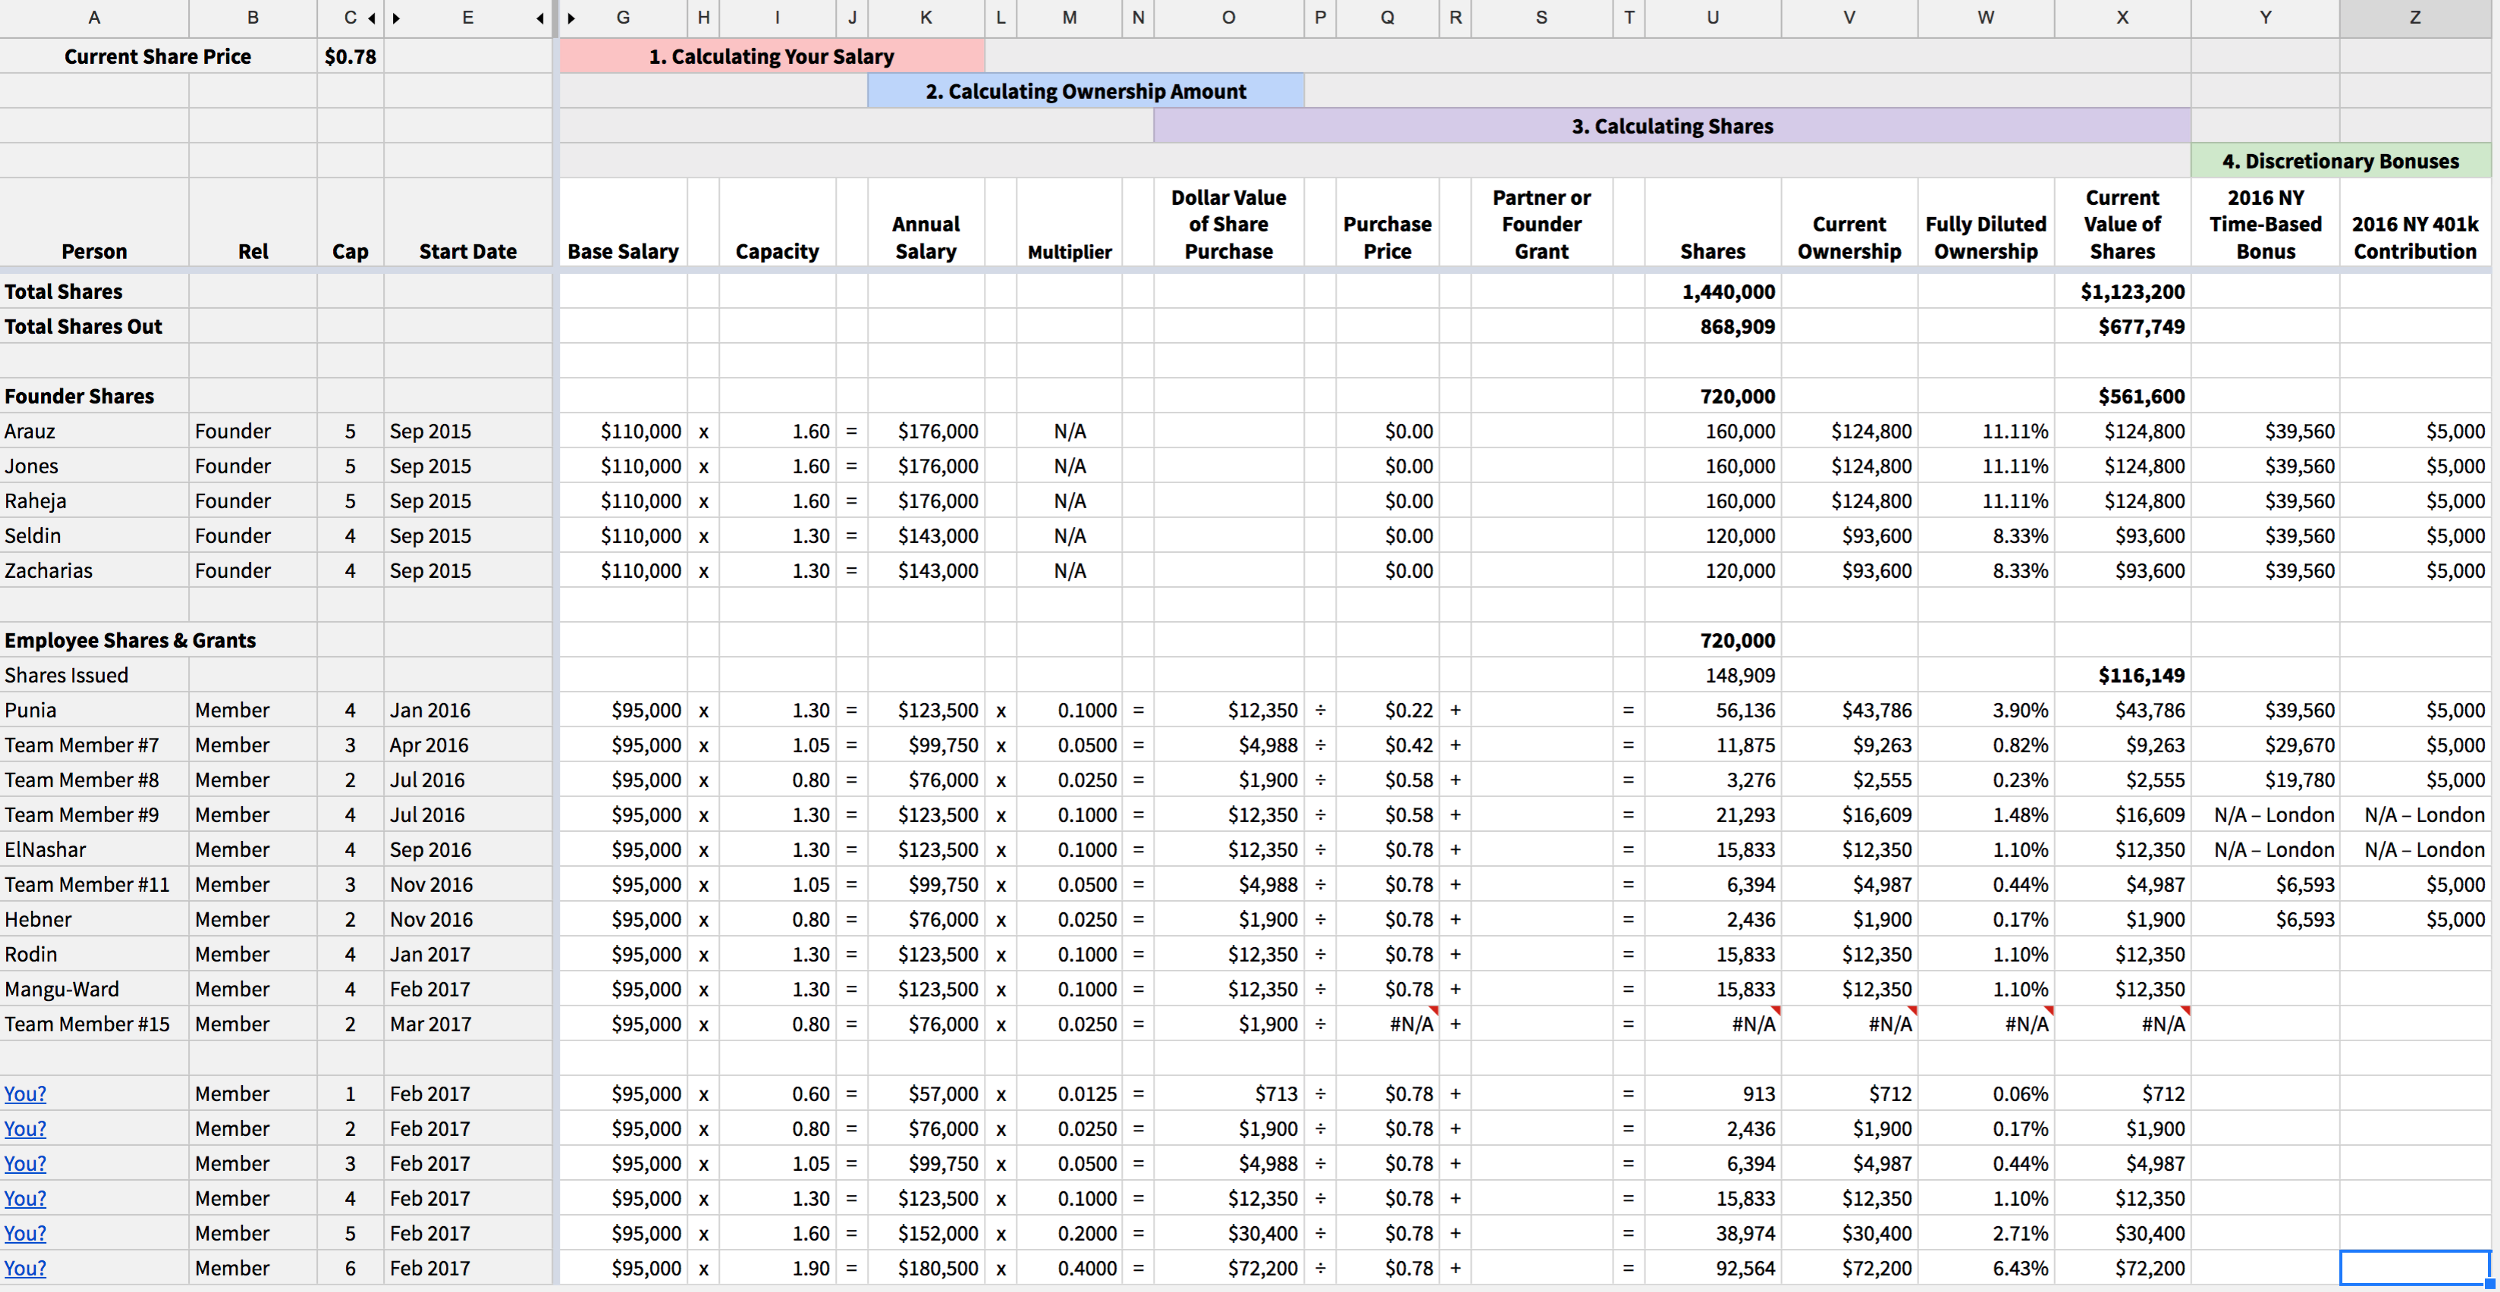The image size is (2500, 1292).
Task: Open the You? link in Cap 2 row
Action: pyautogui.click(x=25, y=1129)
